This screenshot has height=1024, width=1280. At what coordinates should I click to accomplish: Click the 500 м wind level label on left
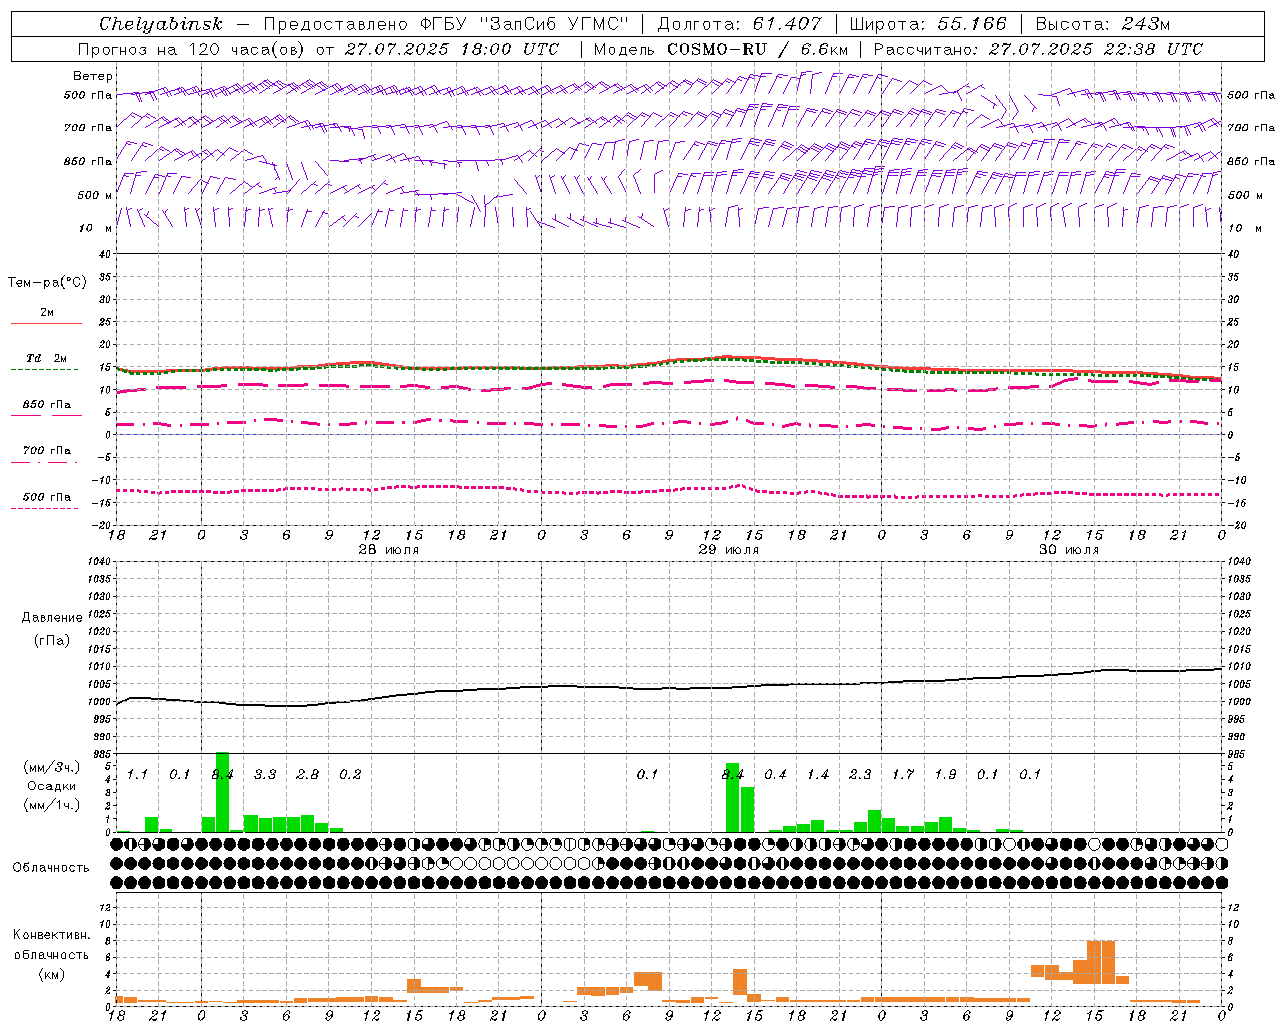(x=95, y=195)
